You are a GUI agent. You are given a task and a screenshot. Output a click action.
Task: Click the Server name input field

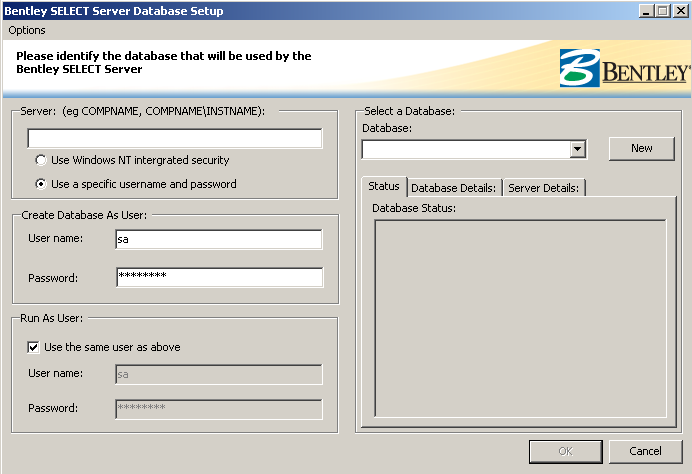point(175,139)
